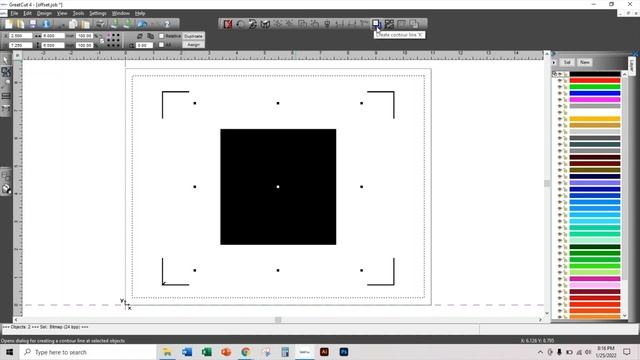Image resolution: width=640 pixels, height=360 pixels.
Task: Click the New button in layer panel
Action: [x=584, y=62]
